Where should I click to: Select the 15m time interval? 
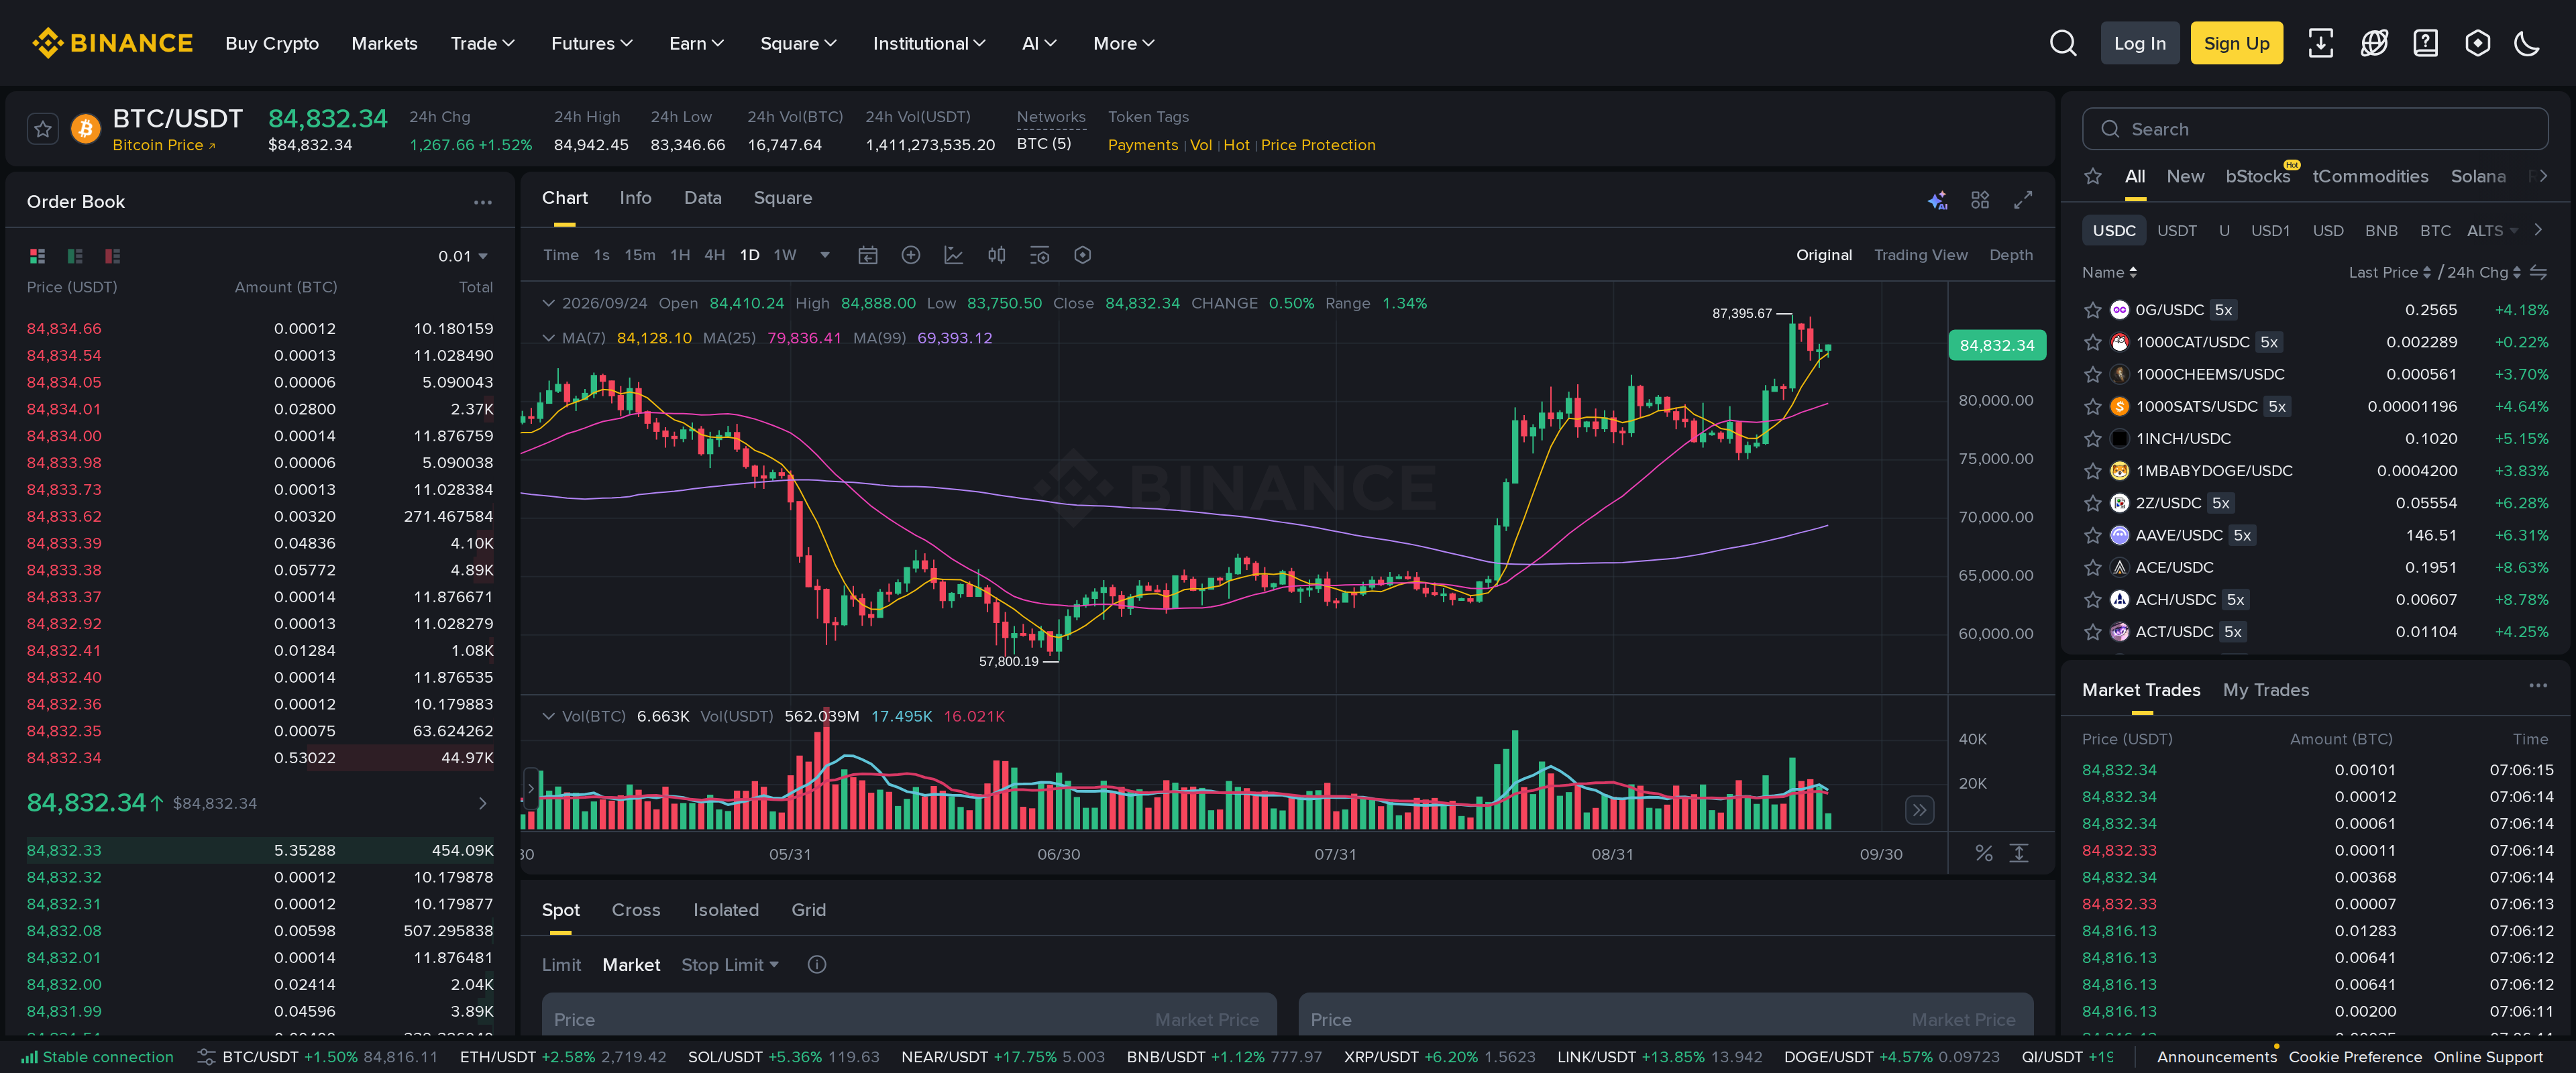point(640,255)
